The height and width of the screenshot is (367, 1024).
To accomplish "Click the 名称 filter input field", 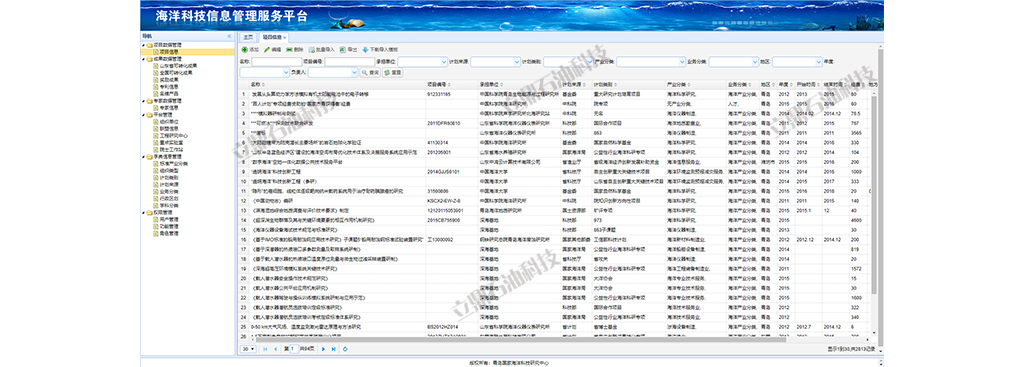I will [276, 62].
